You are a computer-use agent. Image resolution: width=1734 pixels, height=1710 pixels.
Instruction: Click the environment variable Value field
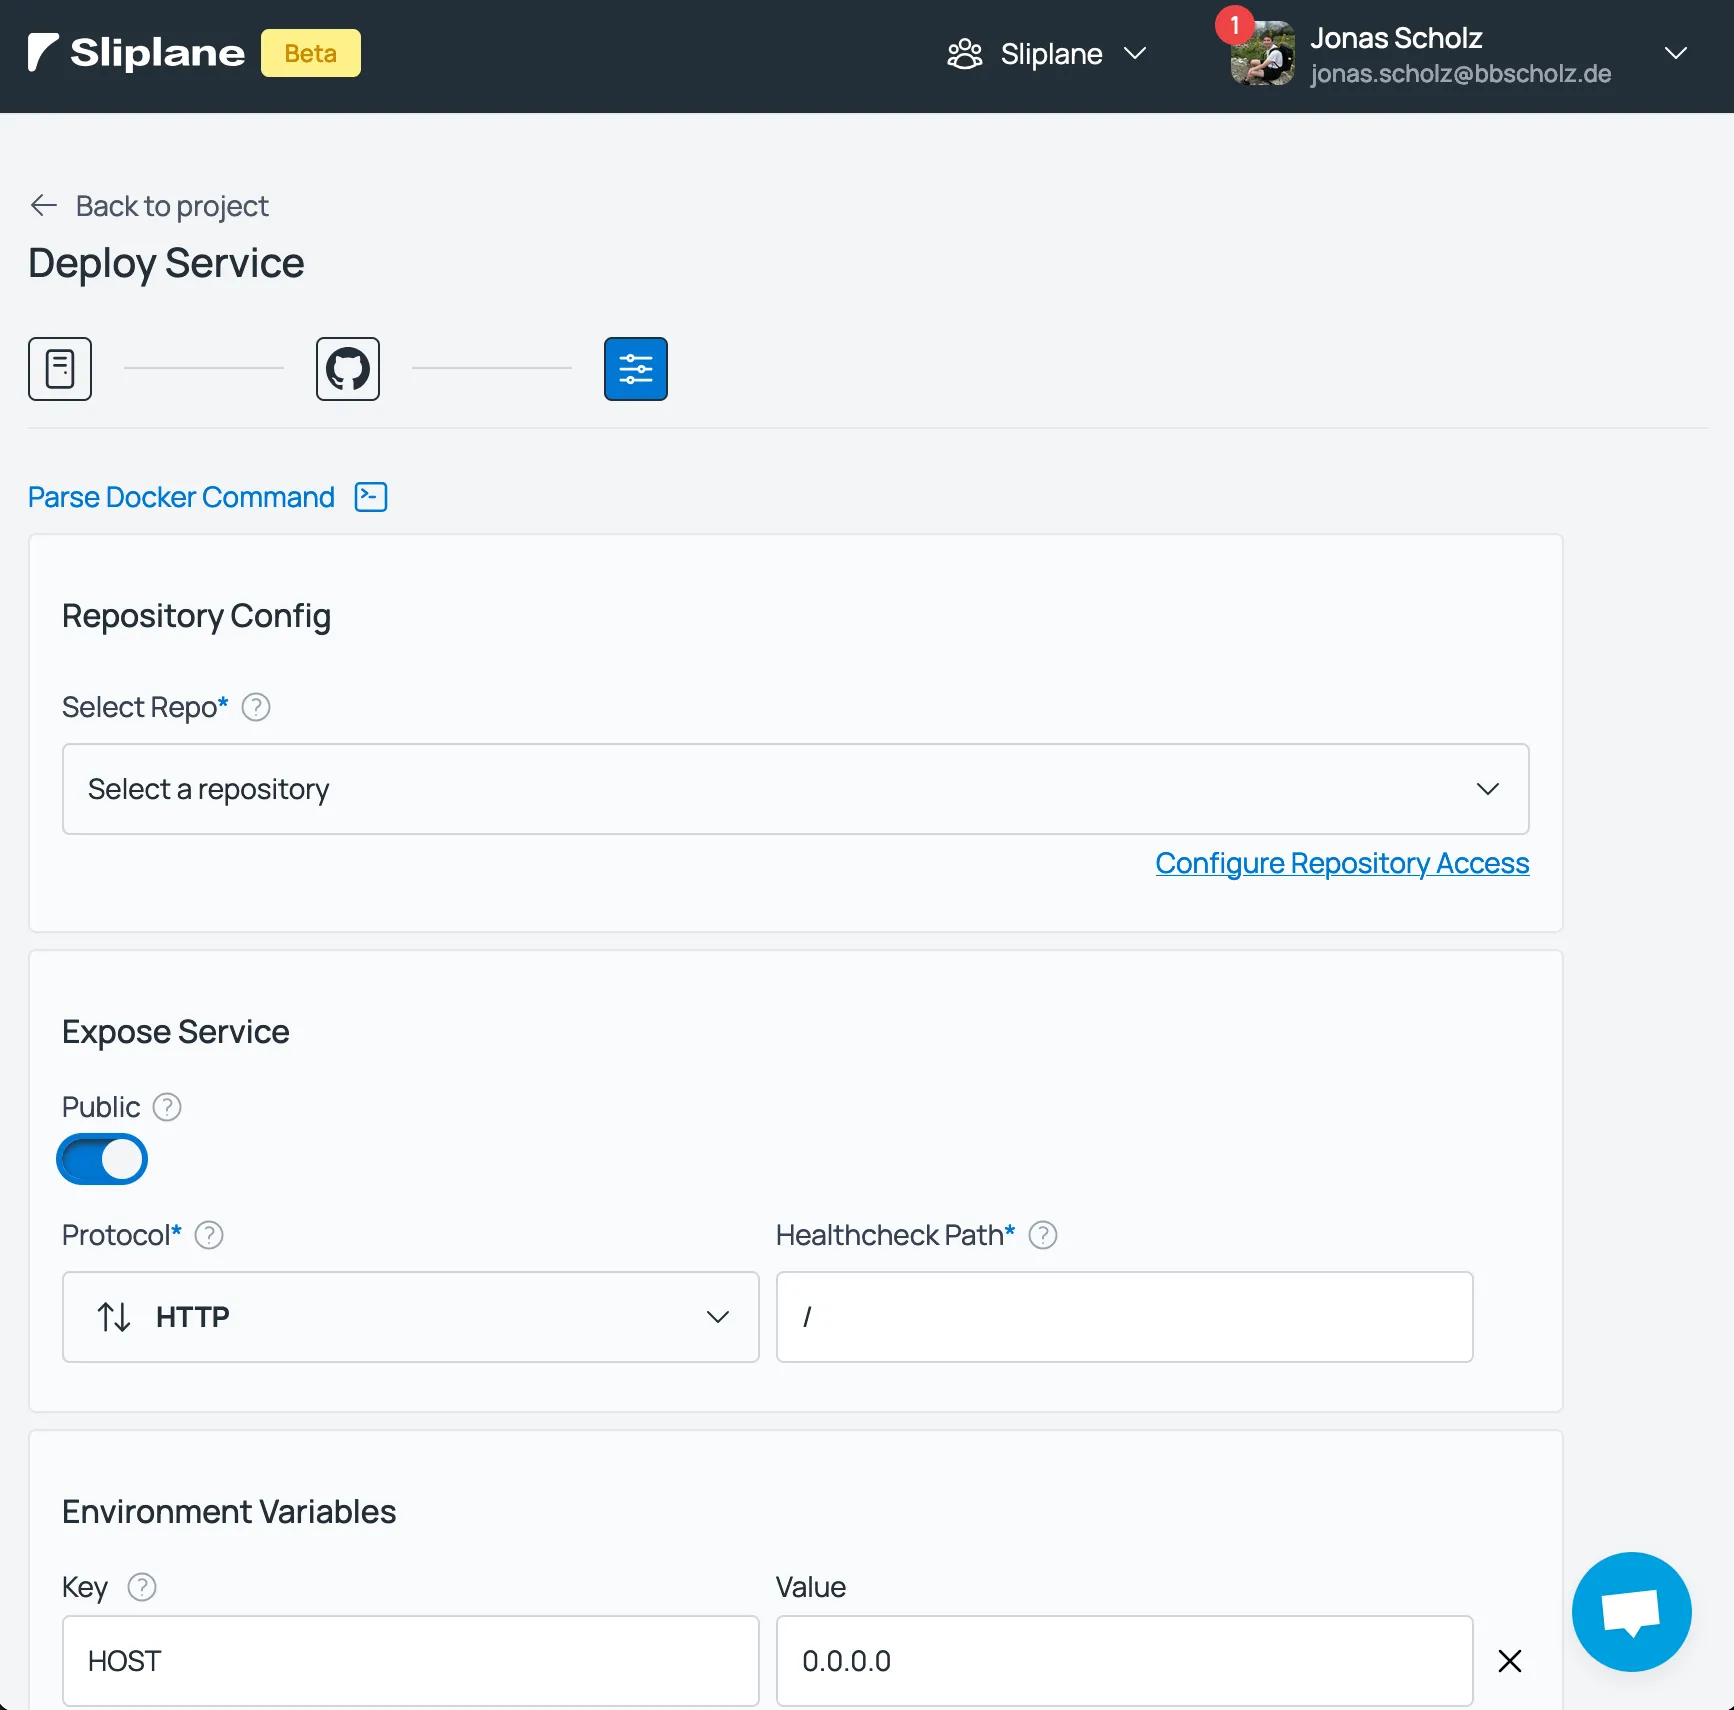click(1124, 1661)
